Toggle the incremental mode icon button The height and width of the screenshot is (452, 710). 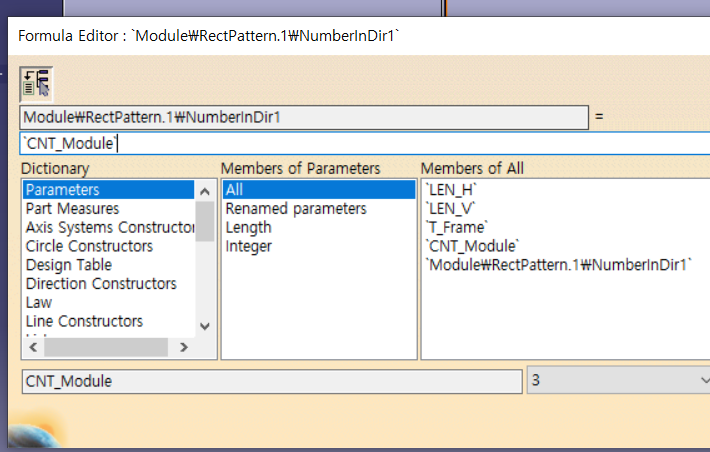(36, 83)
